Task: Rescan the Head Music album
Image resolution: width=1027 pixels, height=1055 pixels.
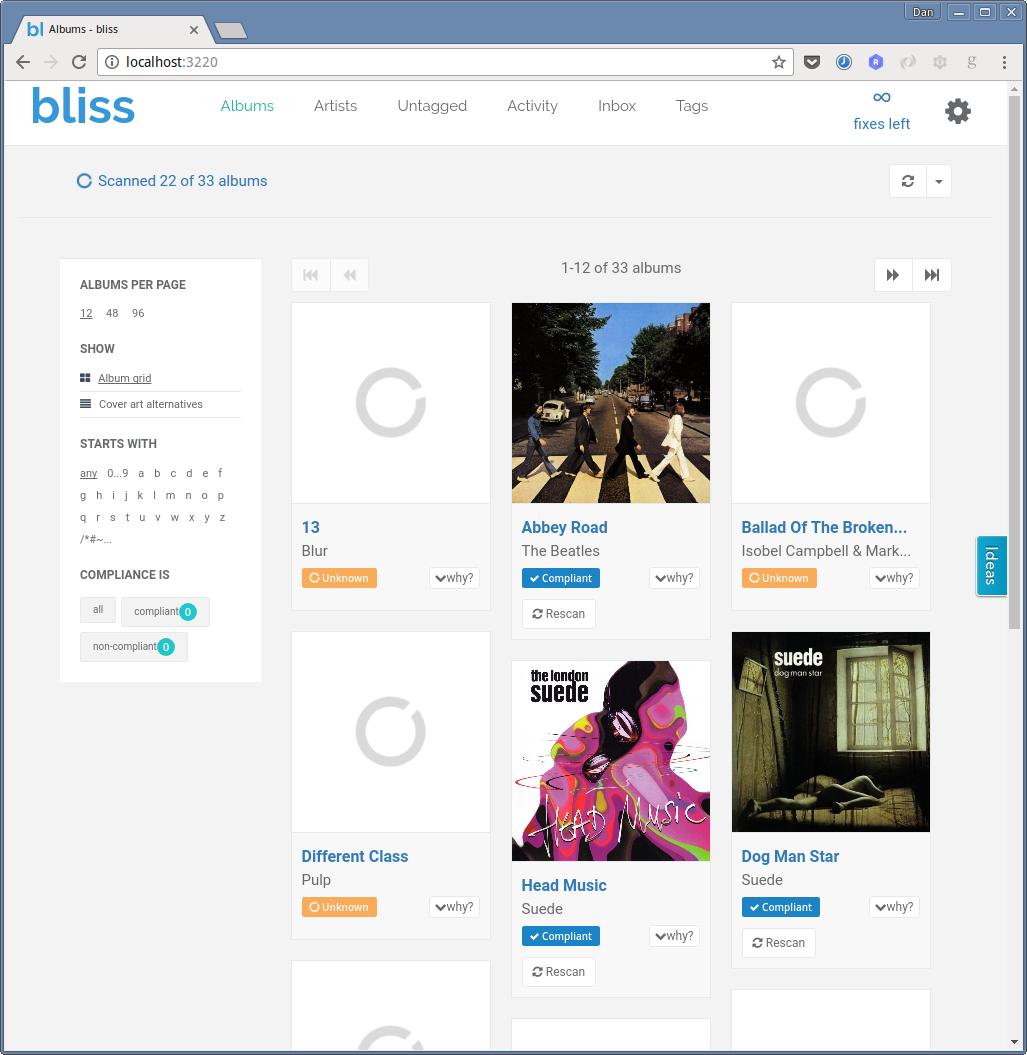Action: pyautogui.click(x=559, y=972)
